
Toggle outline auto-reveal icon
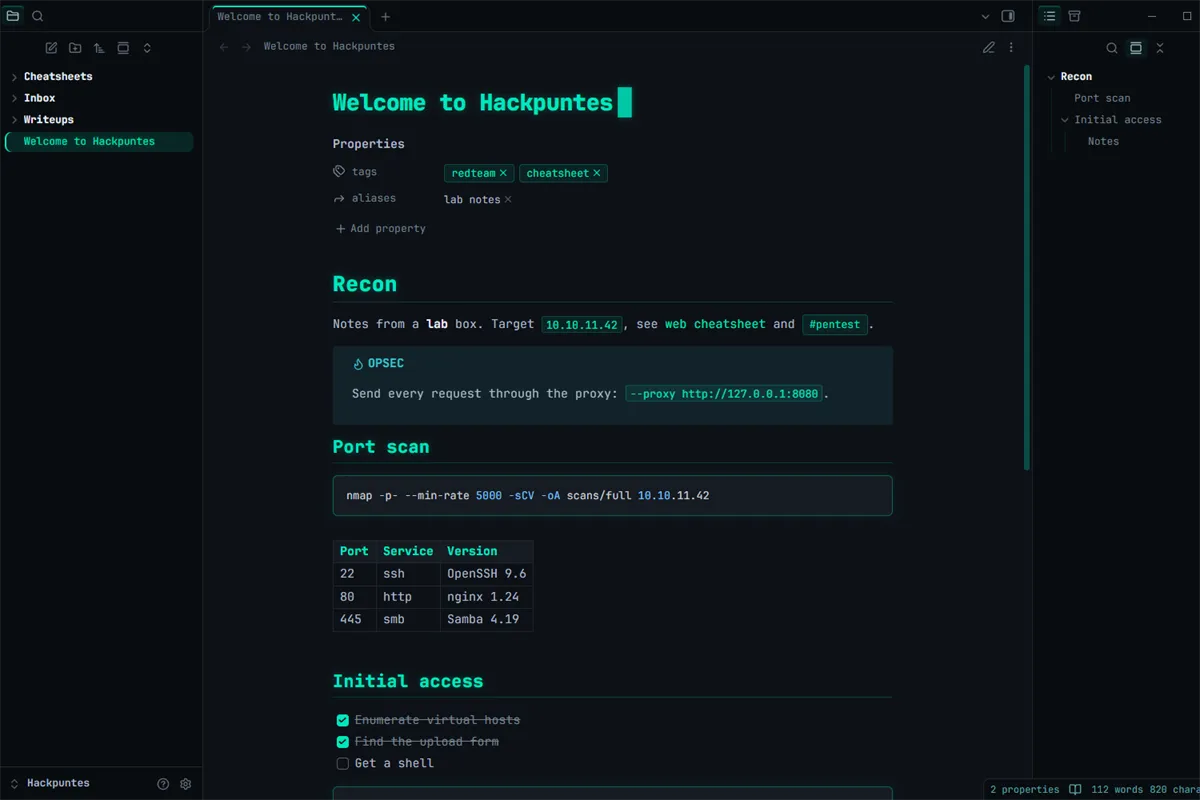[x=1136, y=48]
